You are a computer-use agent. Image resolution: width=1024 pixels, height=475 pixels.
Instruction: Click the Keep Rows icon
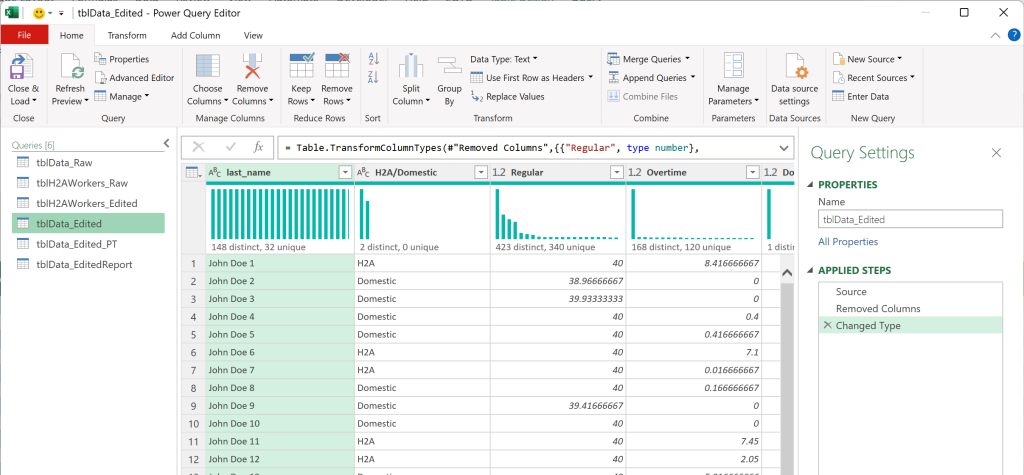coord(301,67)
